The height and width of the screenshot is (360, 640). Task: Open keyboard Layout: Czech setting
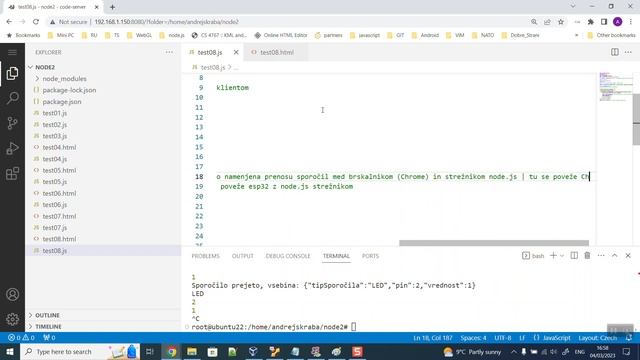point(598,338)
